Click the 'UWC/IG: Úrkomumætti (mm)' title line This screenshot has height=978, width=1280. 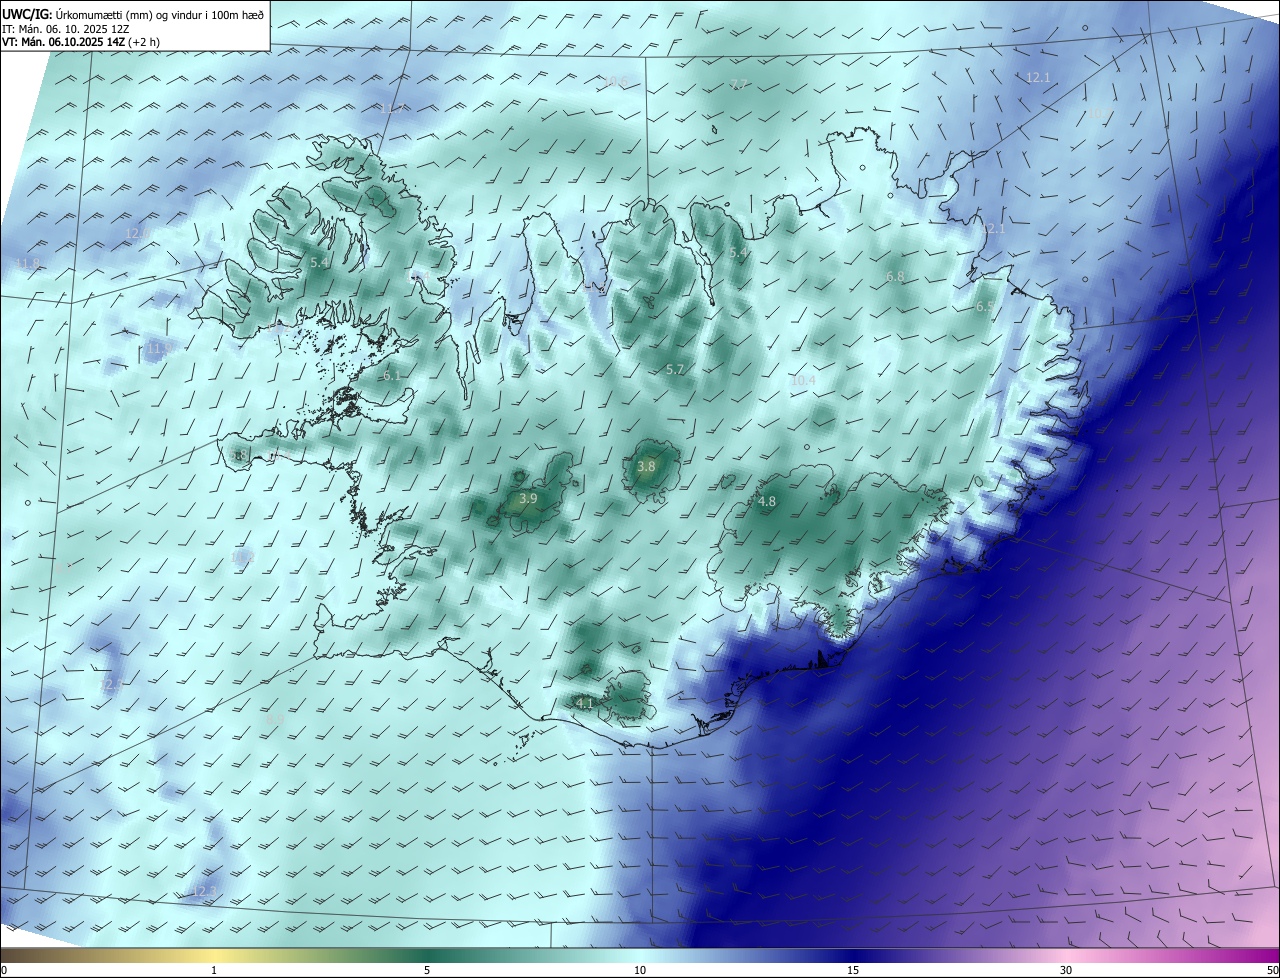click(133, 13)
